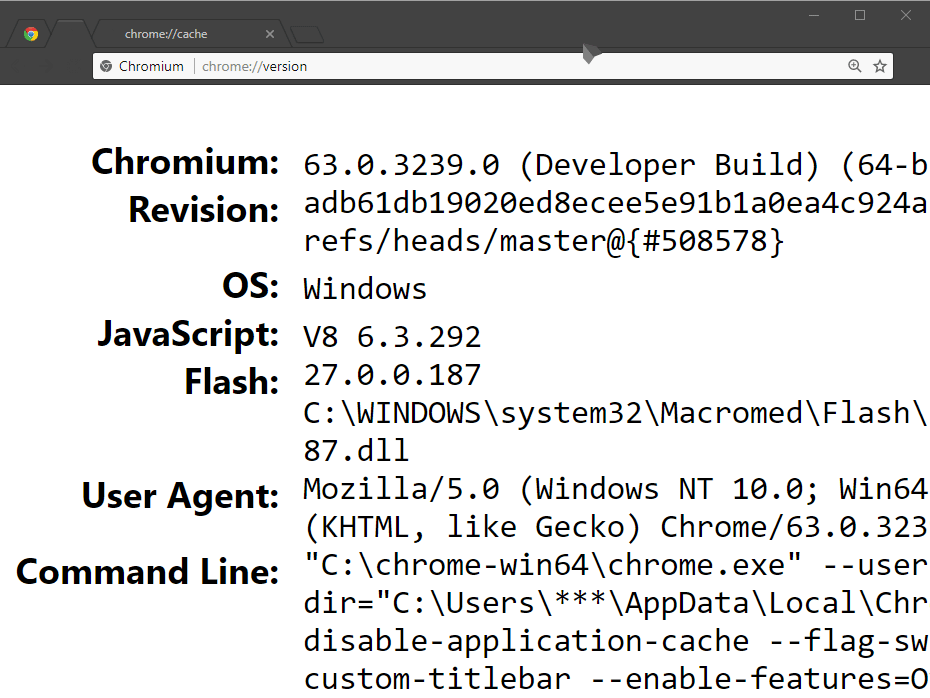The height and width of the screenshot is (698, 930).
Task: Click the Chromium site info icon
Action: 106,66
